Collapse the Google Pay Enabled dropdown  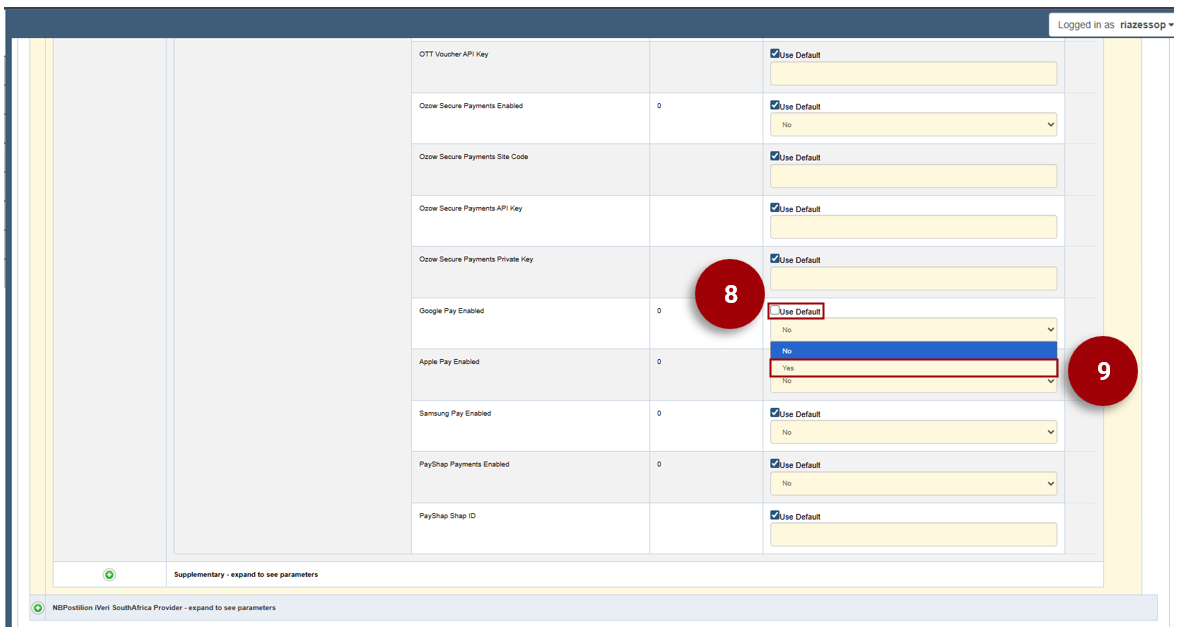[912, 329]
